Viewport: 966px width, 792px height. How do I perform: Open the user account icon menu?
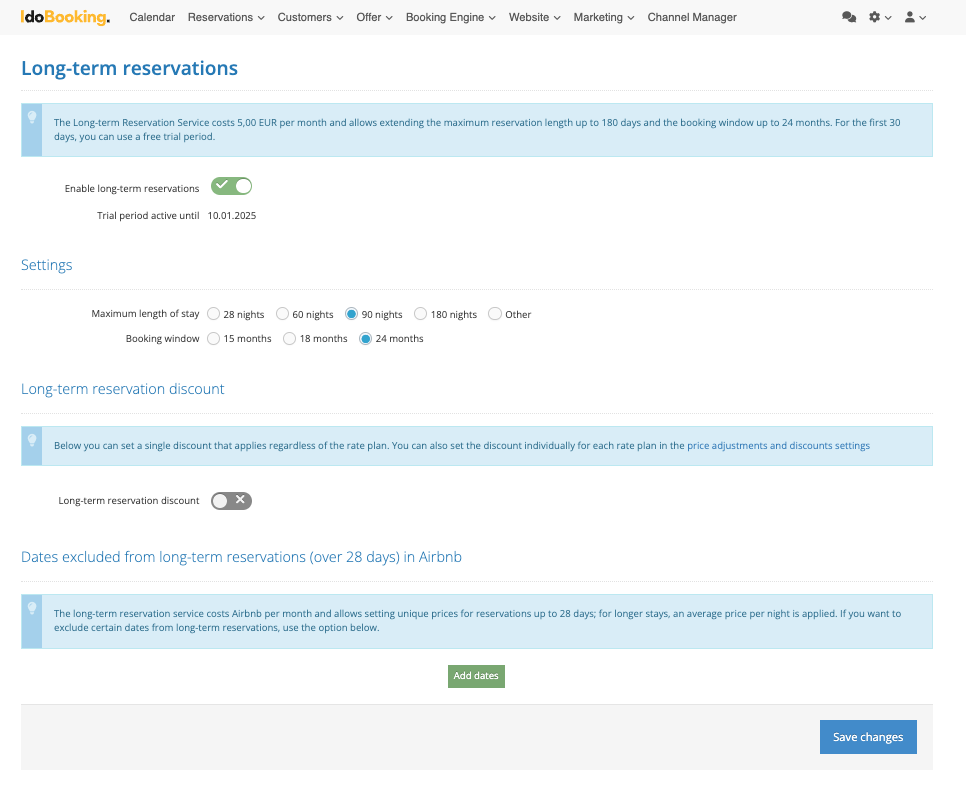914,17
